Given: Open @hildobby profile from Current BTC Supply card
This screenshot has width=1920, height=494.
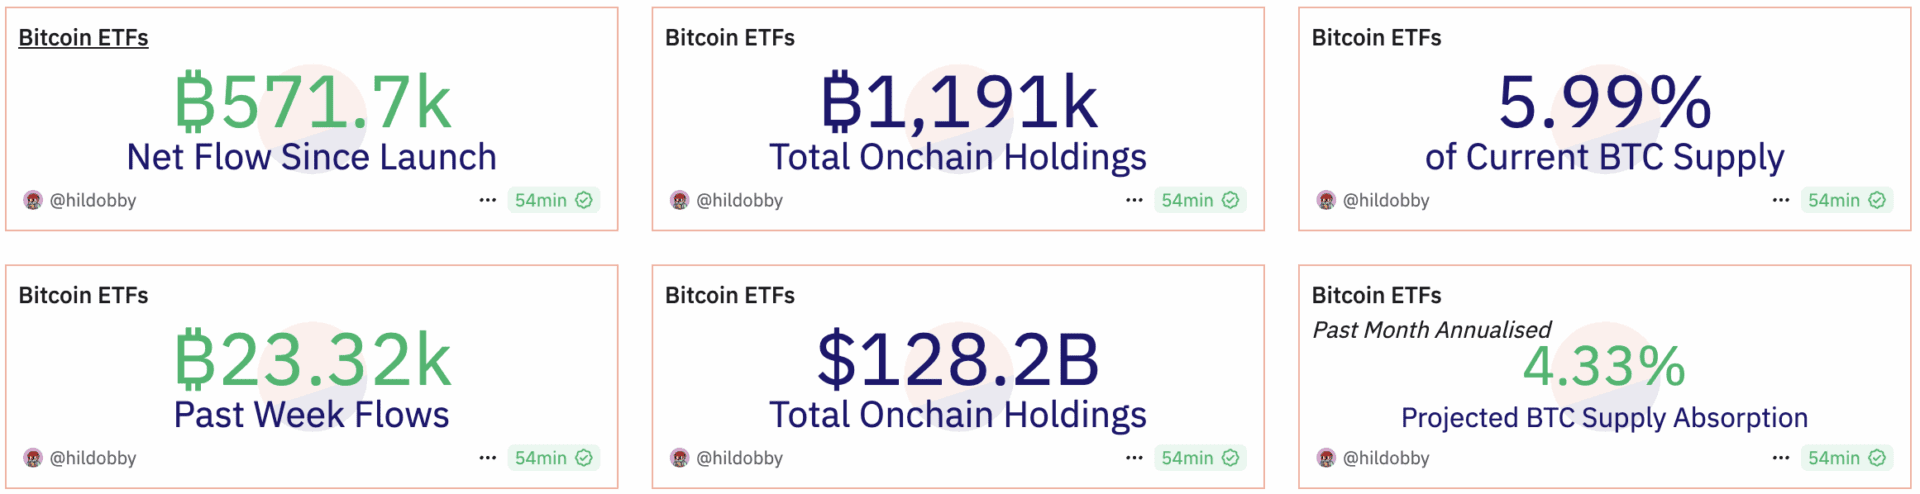Looking at the screenshot, I should click(x=1386, y=200).
